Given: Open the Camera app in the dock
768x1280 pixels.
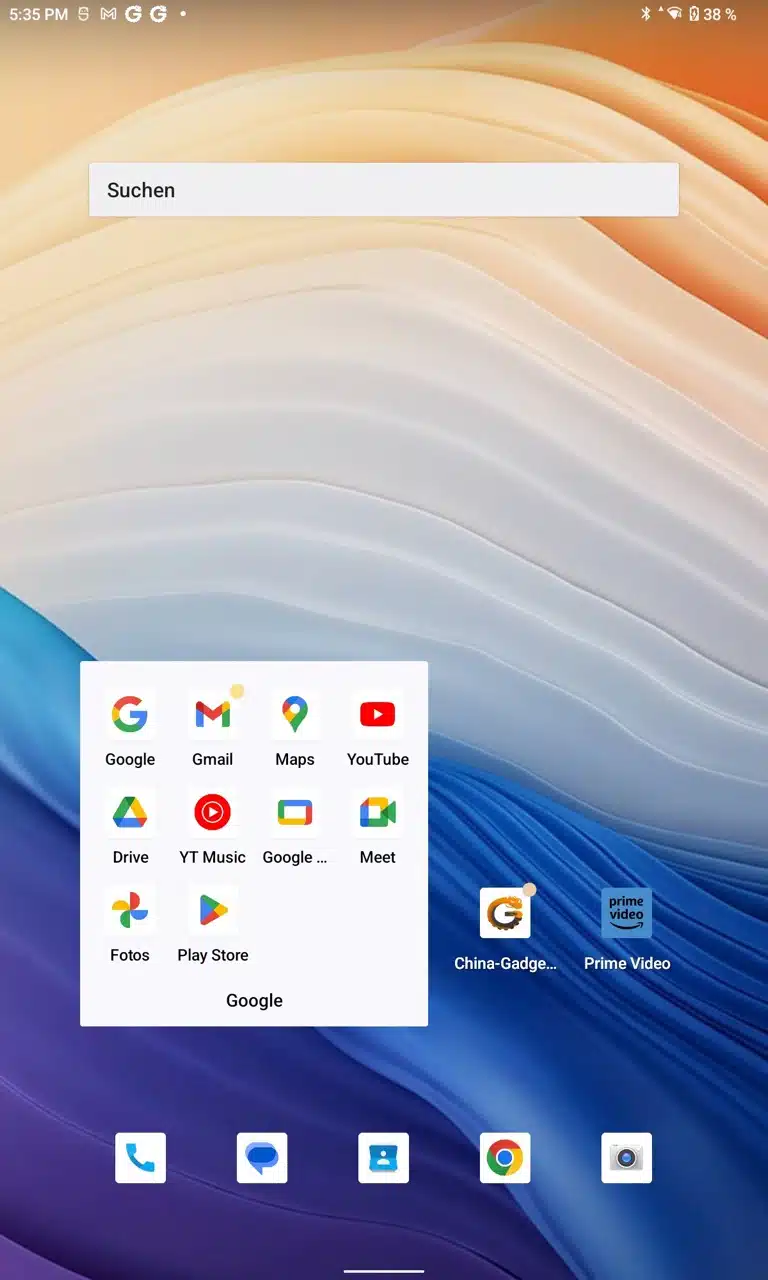Looking at the screenshot, I should click(x=627, y=1158).
